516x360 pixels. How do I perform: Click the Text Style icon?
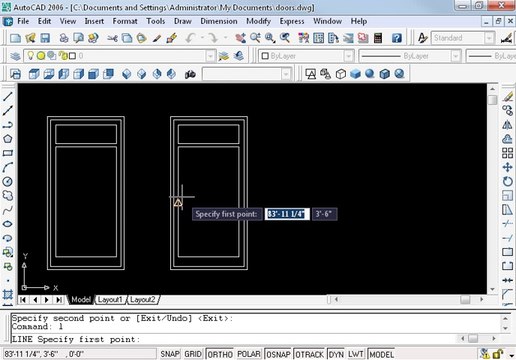tap(423, 38)
